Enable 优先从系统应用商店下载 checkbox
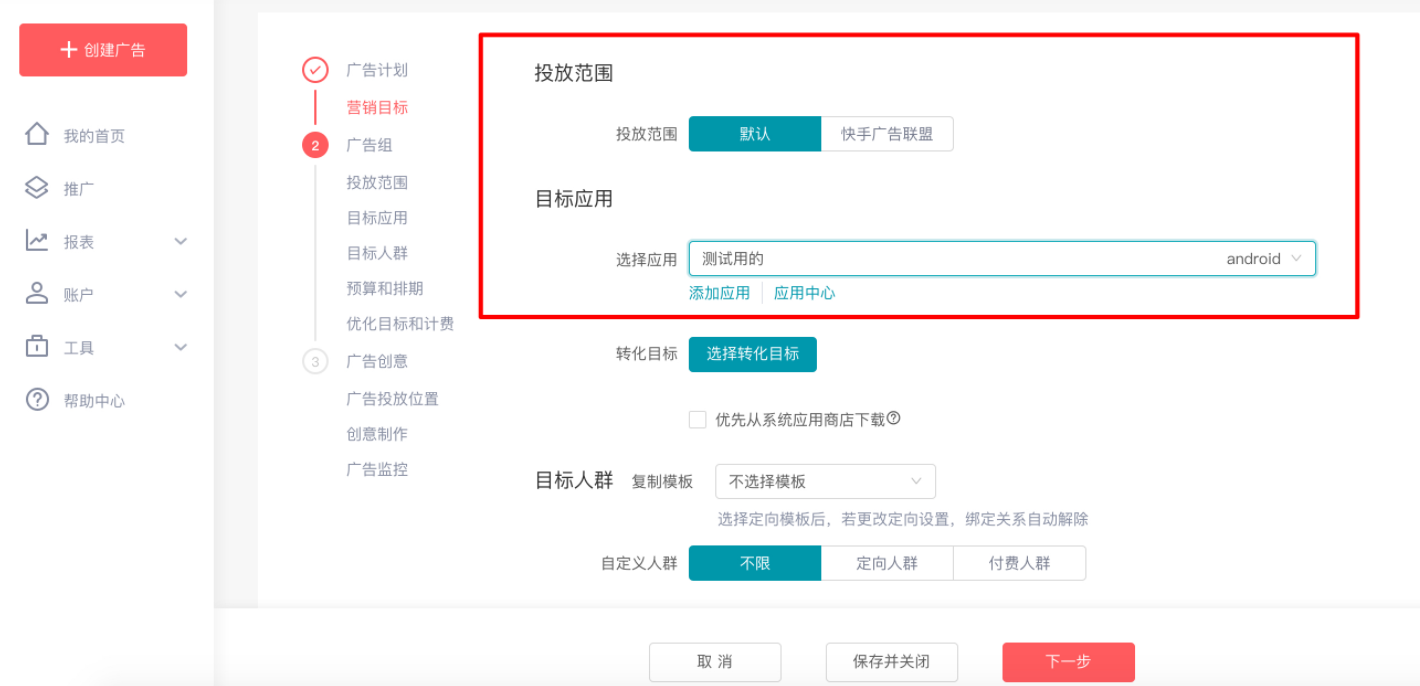 point(697,419)
